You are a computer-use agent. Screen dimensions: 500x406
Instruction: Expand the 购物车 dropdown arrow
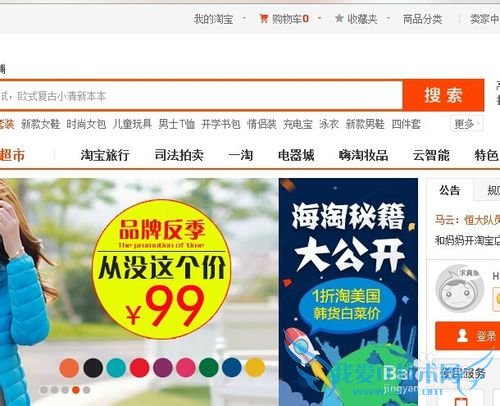coord(319,18)
